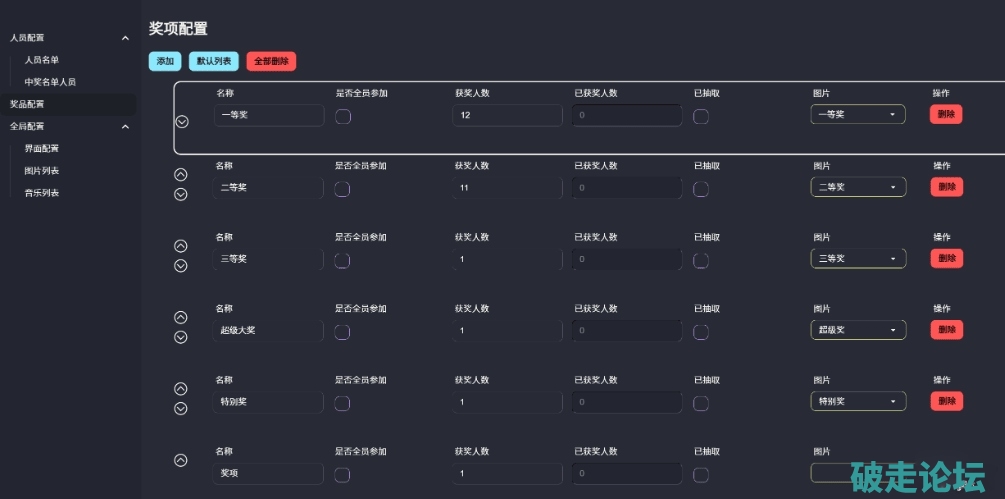Move 特别奖 prize down with arrow icon
This screenshot has width=1005, height=499.
[x=181, y=408]
